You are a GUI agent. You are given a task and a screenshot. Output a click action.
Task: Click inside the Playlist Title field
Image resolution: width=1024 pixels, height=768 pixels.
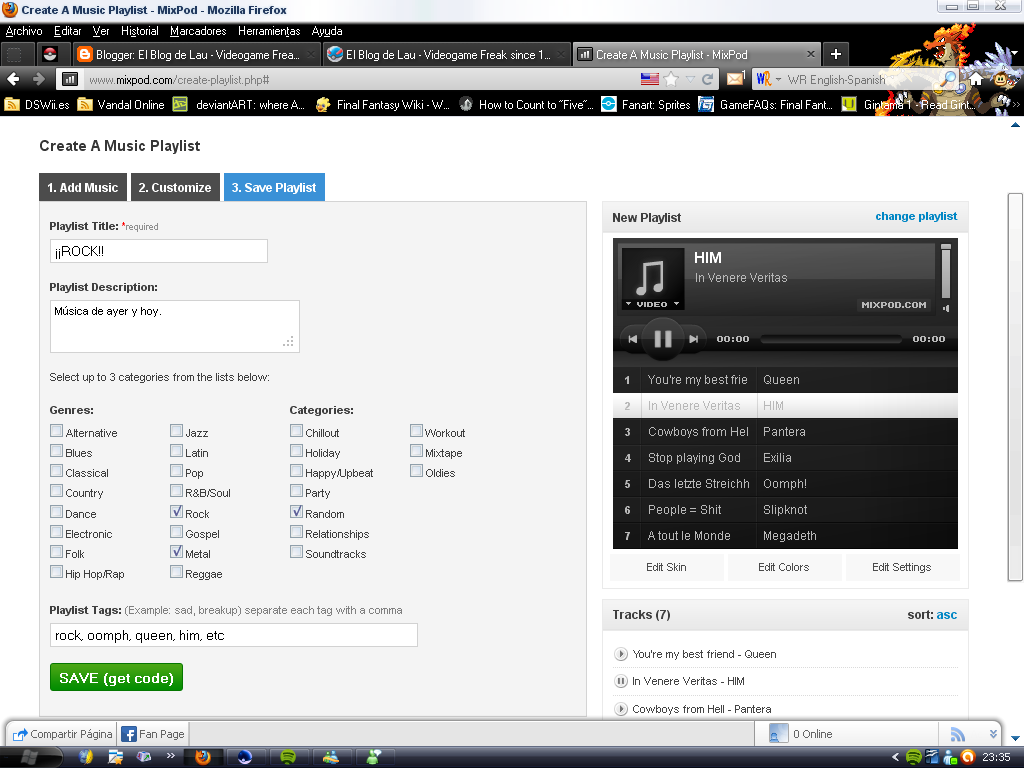158,251
